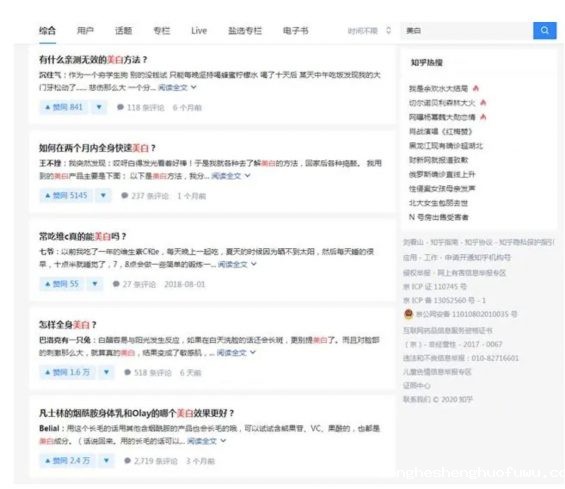
Task: Click the blue search magnifier button
Action: pos(544,31)
